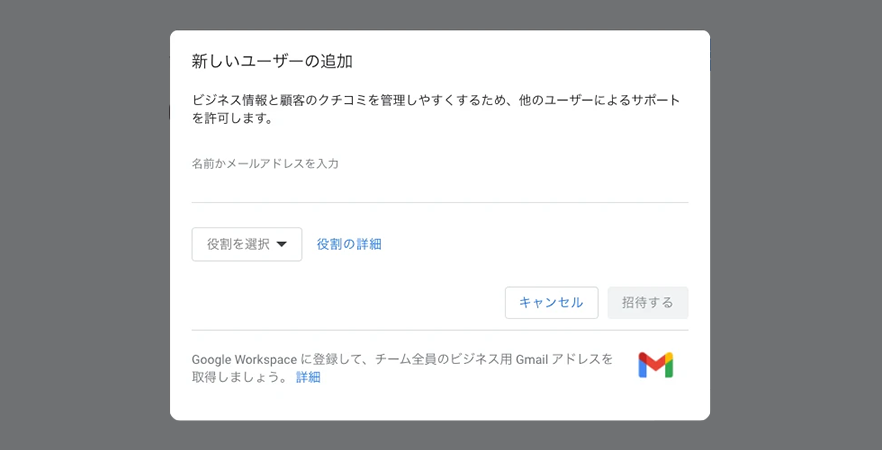The height and width of the screenshot is (450, 882).
Task: Click the Gmail logo icon
Action: click(x=655, y=365)
